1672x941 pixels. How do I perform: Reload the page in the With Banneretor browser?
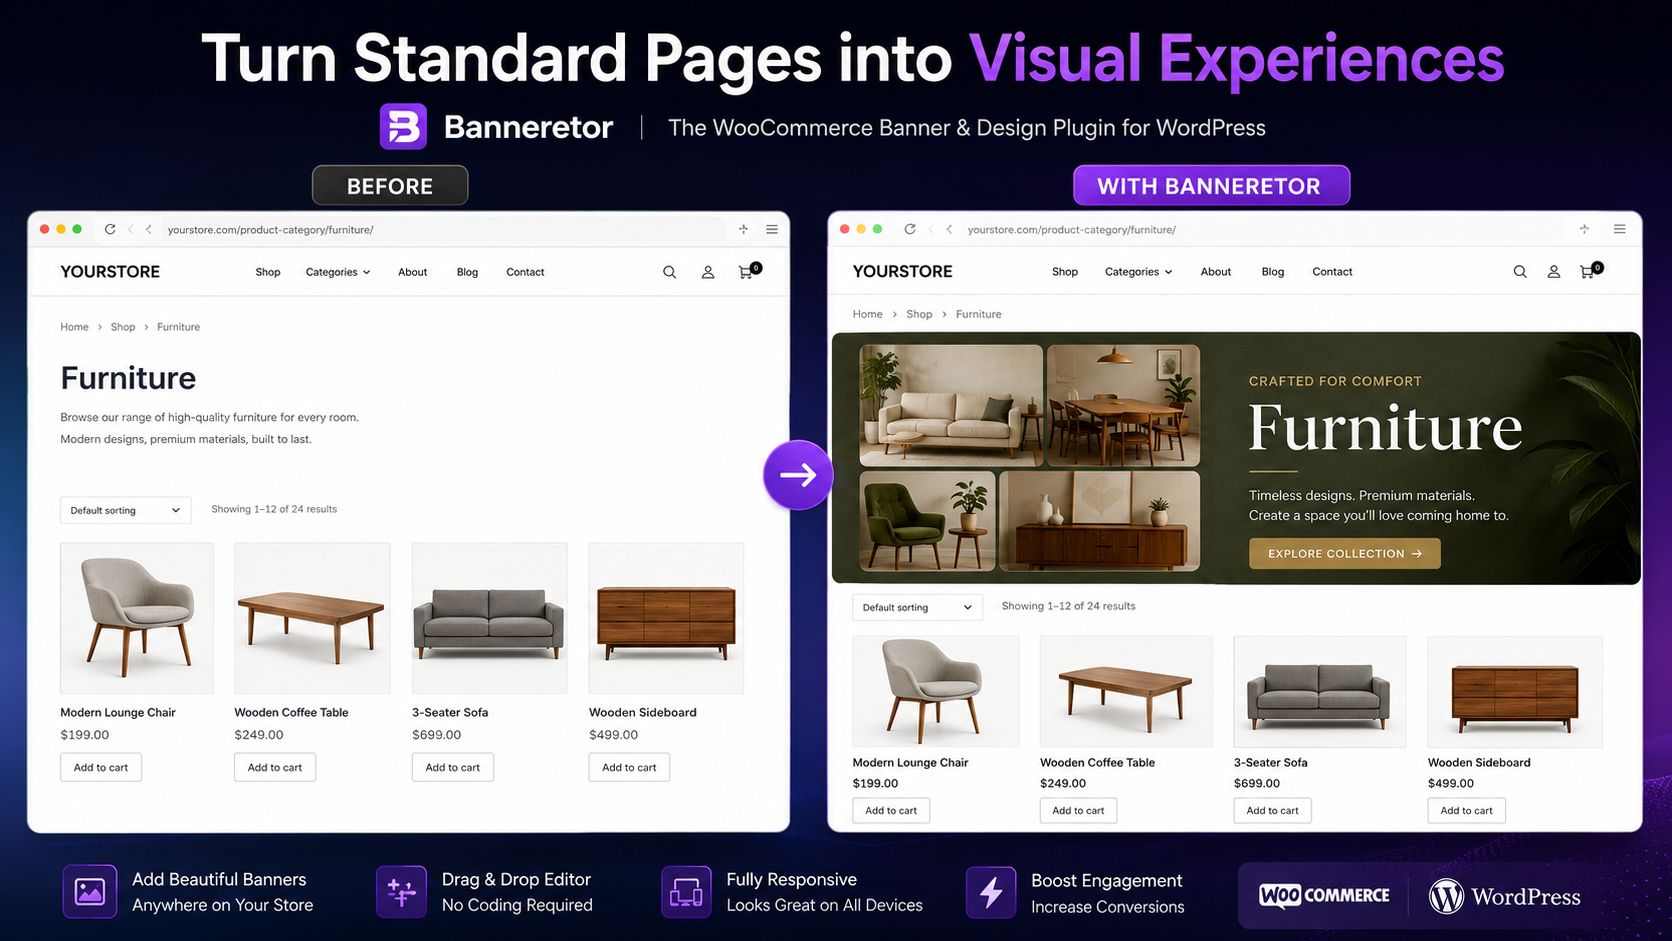tap(910, 229)
